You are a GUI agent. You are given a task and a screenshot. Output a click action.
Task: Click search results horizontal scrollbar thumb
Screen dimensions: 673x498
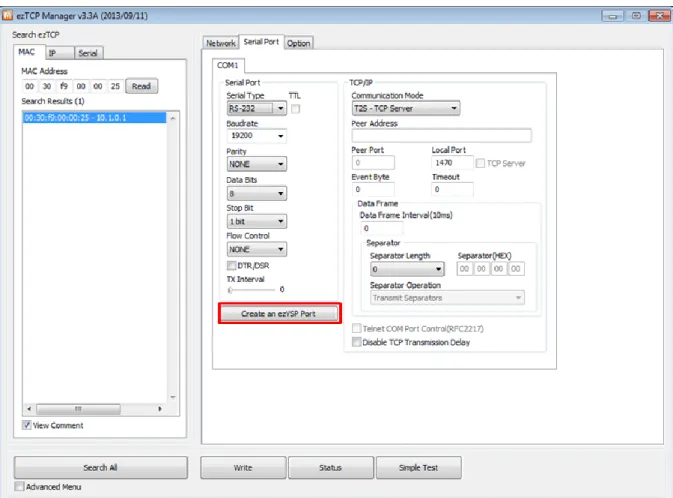78,409
